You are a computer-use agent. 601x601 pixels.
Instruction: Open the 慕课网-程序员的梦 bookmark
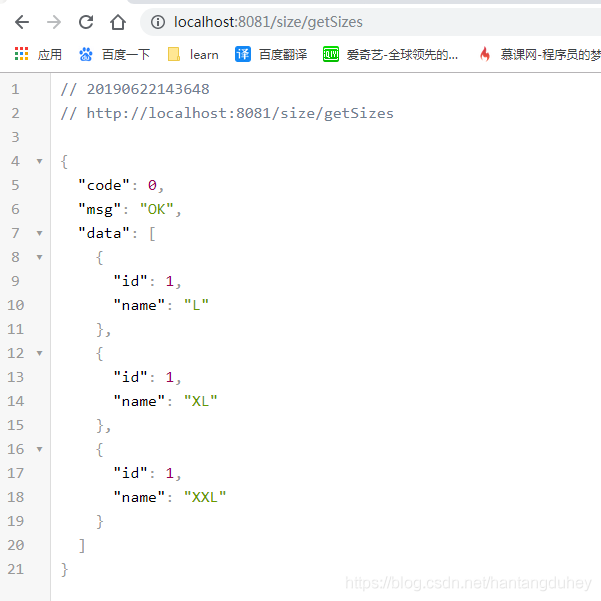point(550,55)
